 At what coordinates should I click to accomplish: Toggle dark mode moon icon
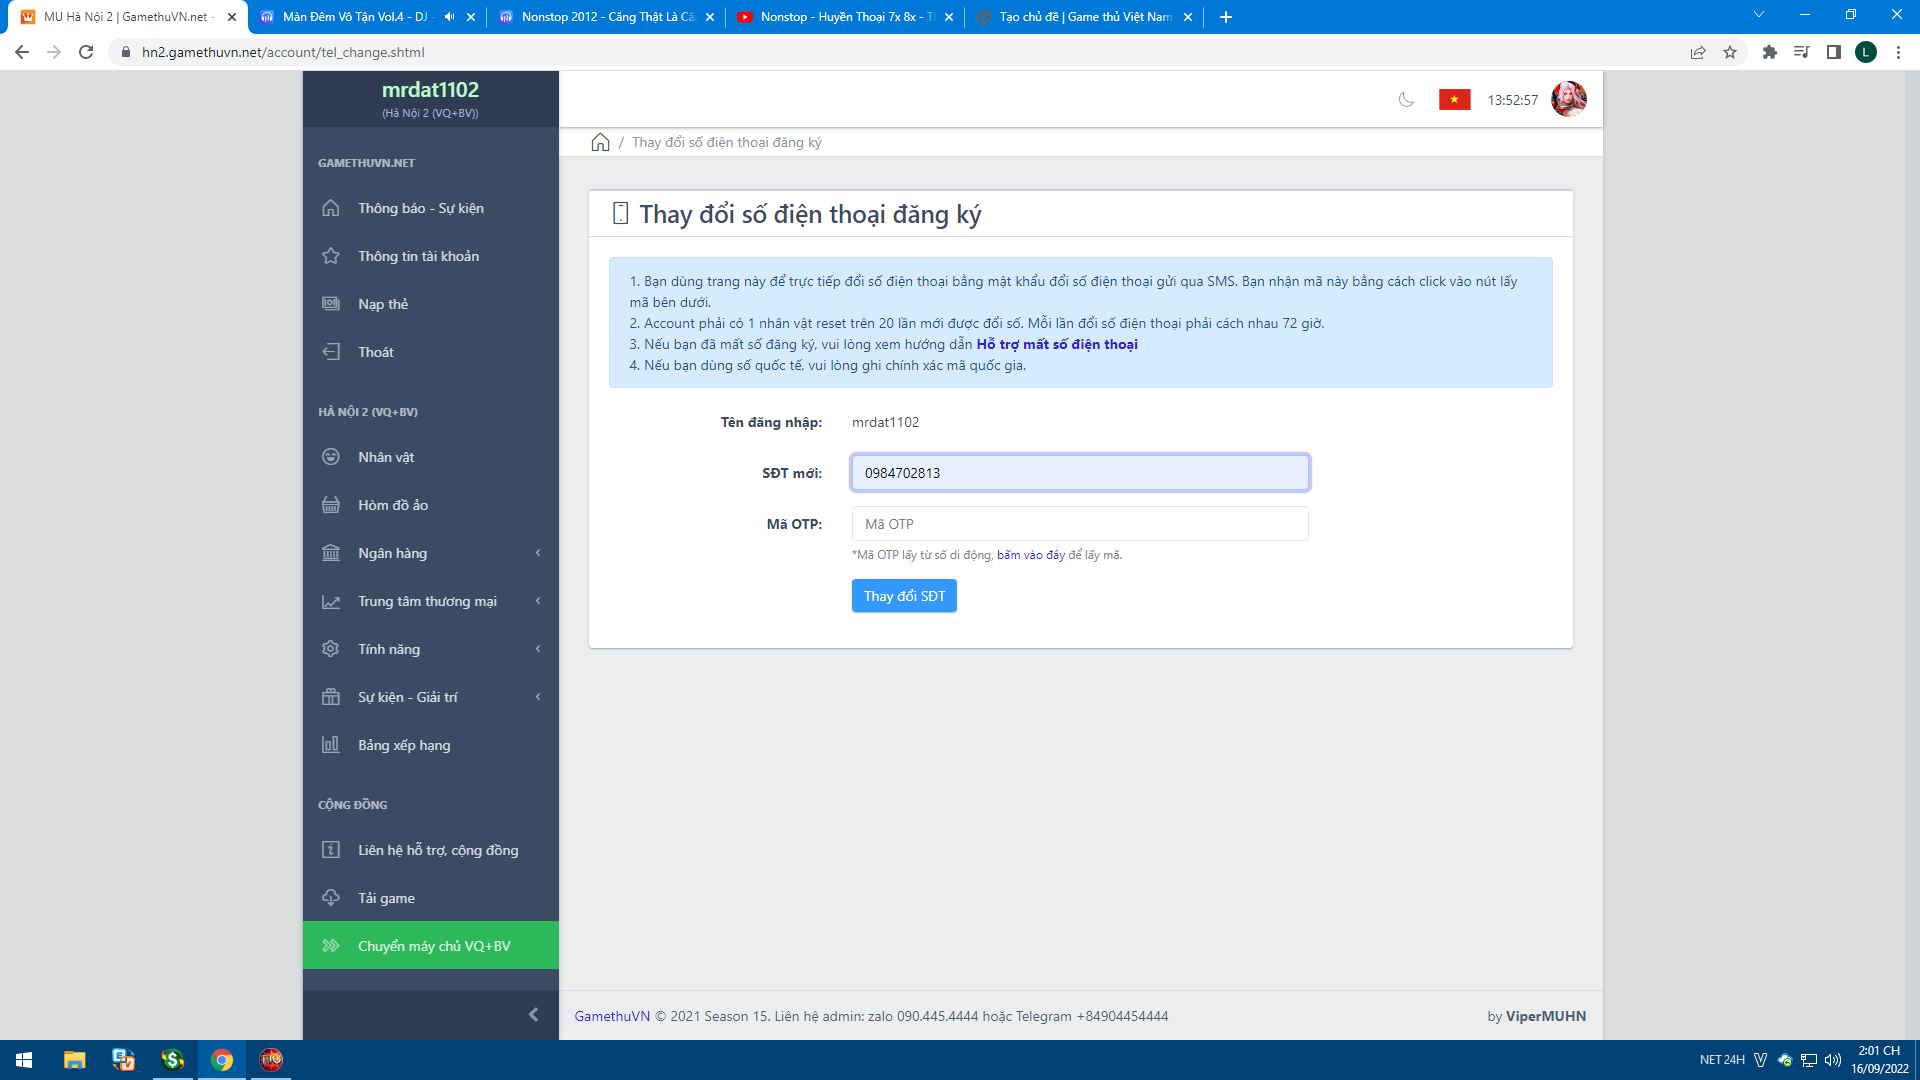tap(1406, 99)
